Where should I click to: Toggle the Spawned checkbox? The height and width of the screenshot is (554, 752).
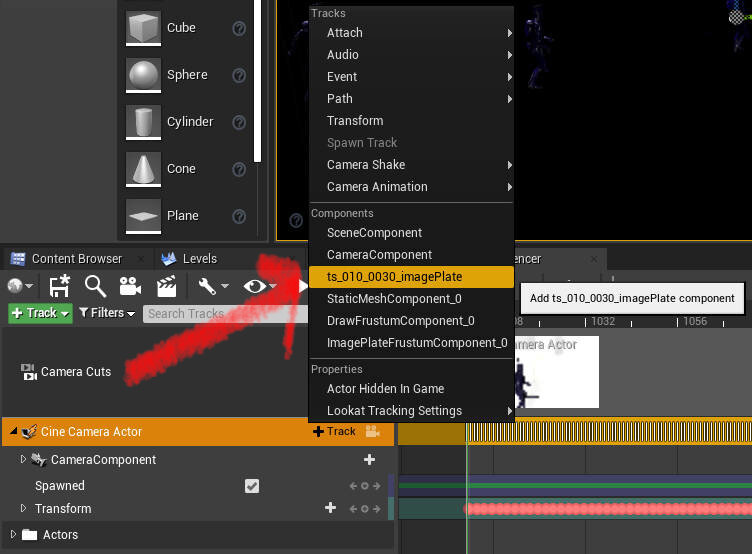[252, 486]
